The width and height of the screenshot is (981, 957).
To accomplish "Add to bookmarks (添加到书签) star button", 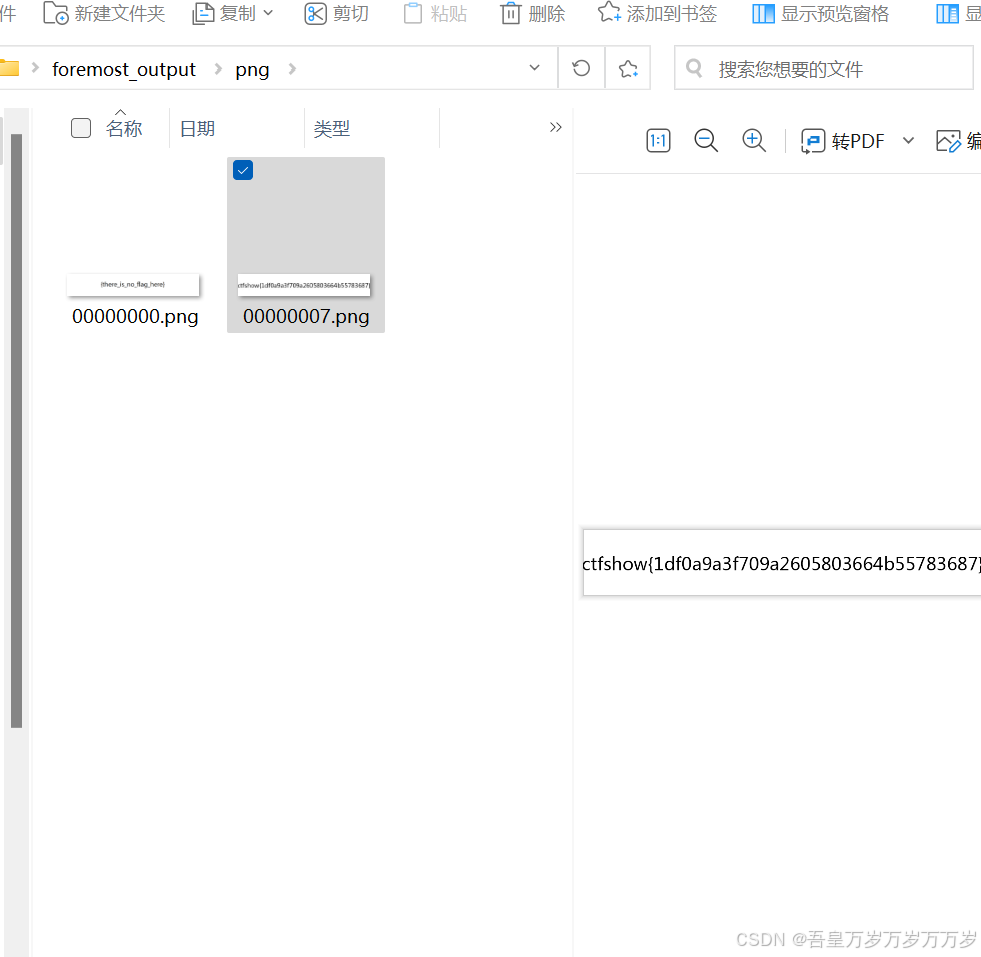I will click(658, 13).
